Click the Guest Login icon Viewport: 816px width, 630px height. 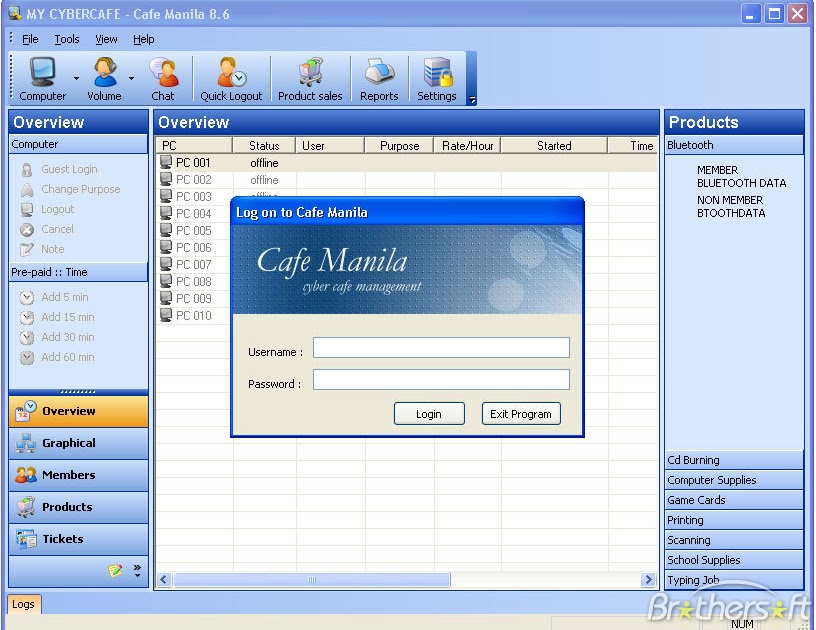point(29,169)
